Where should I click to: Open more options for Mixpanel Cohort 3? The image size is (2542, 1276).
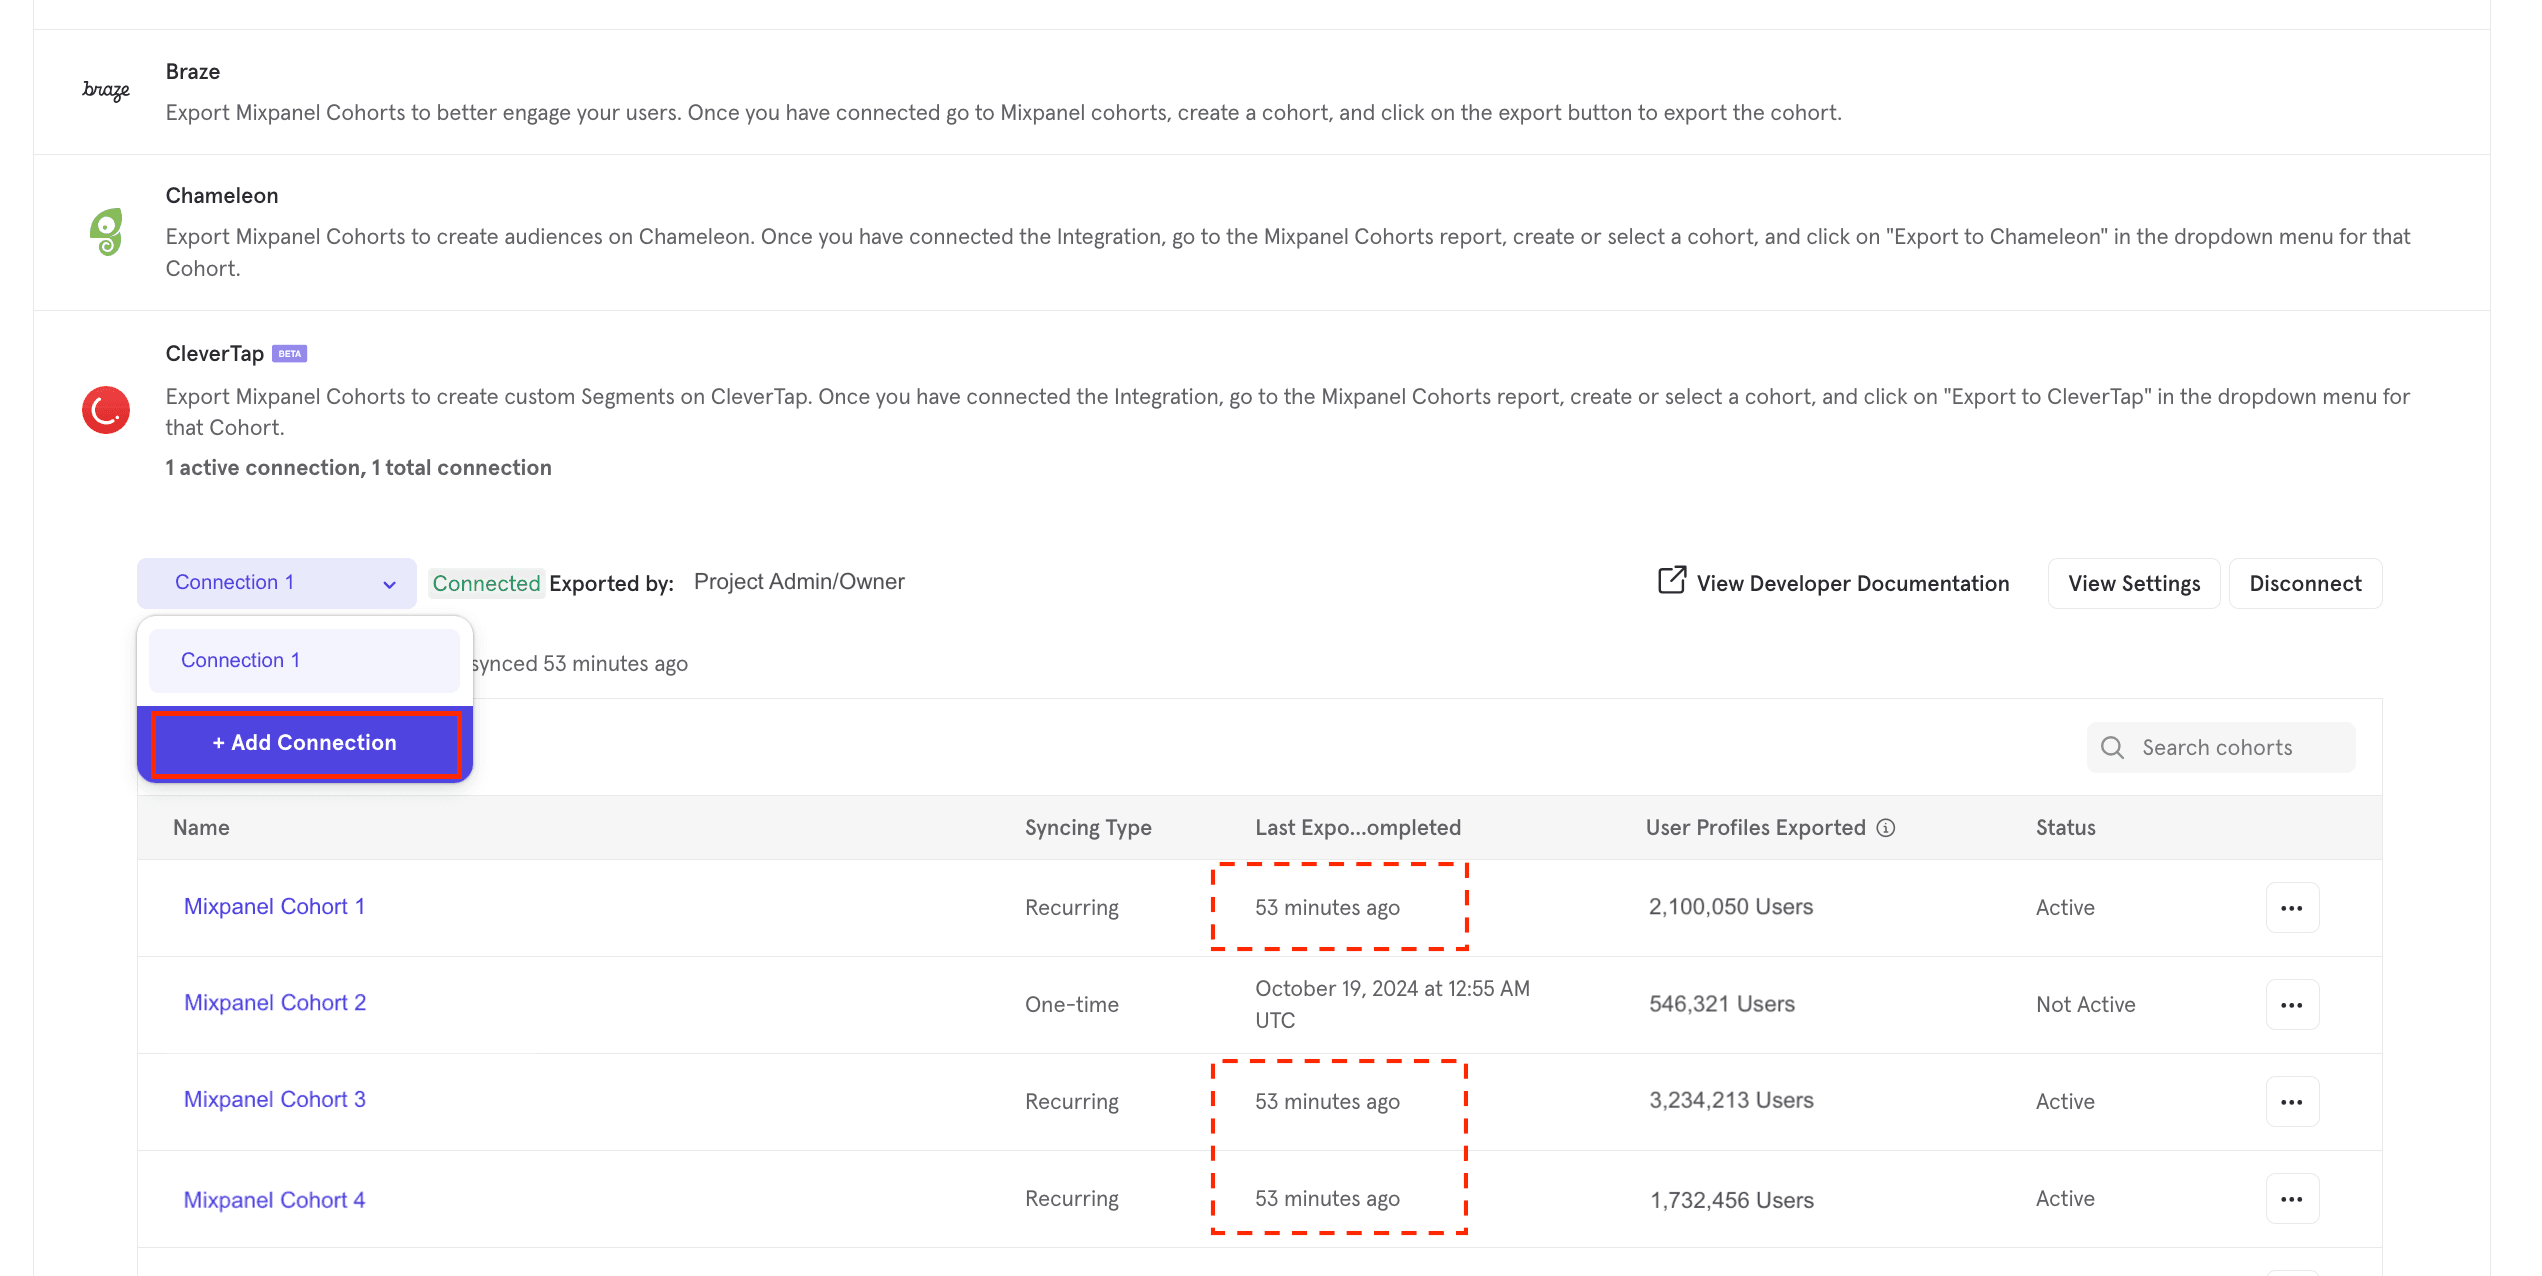2291,1102
